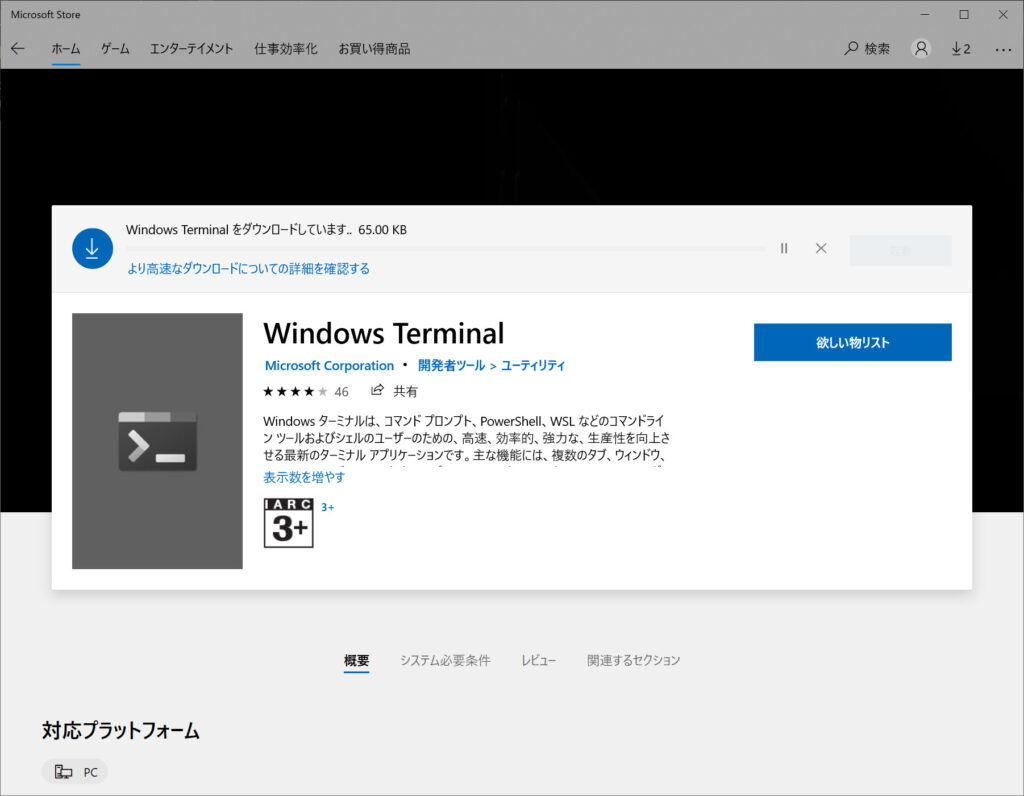Open 関連するセクション tab
This screenshot has height=796, width=1024.
[x=633, y=660]
